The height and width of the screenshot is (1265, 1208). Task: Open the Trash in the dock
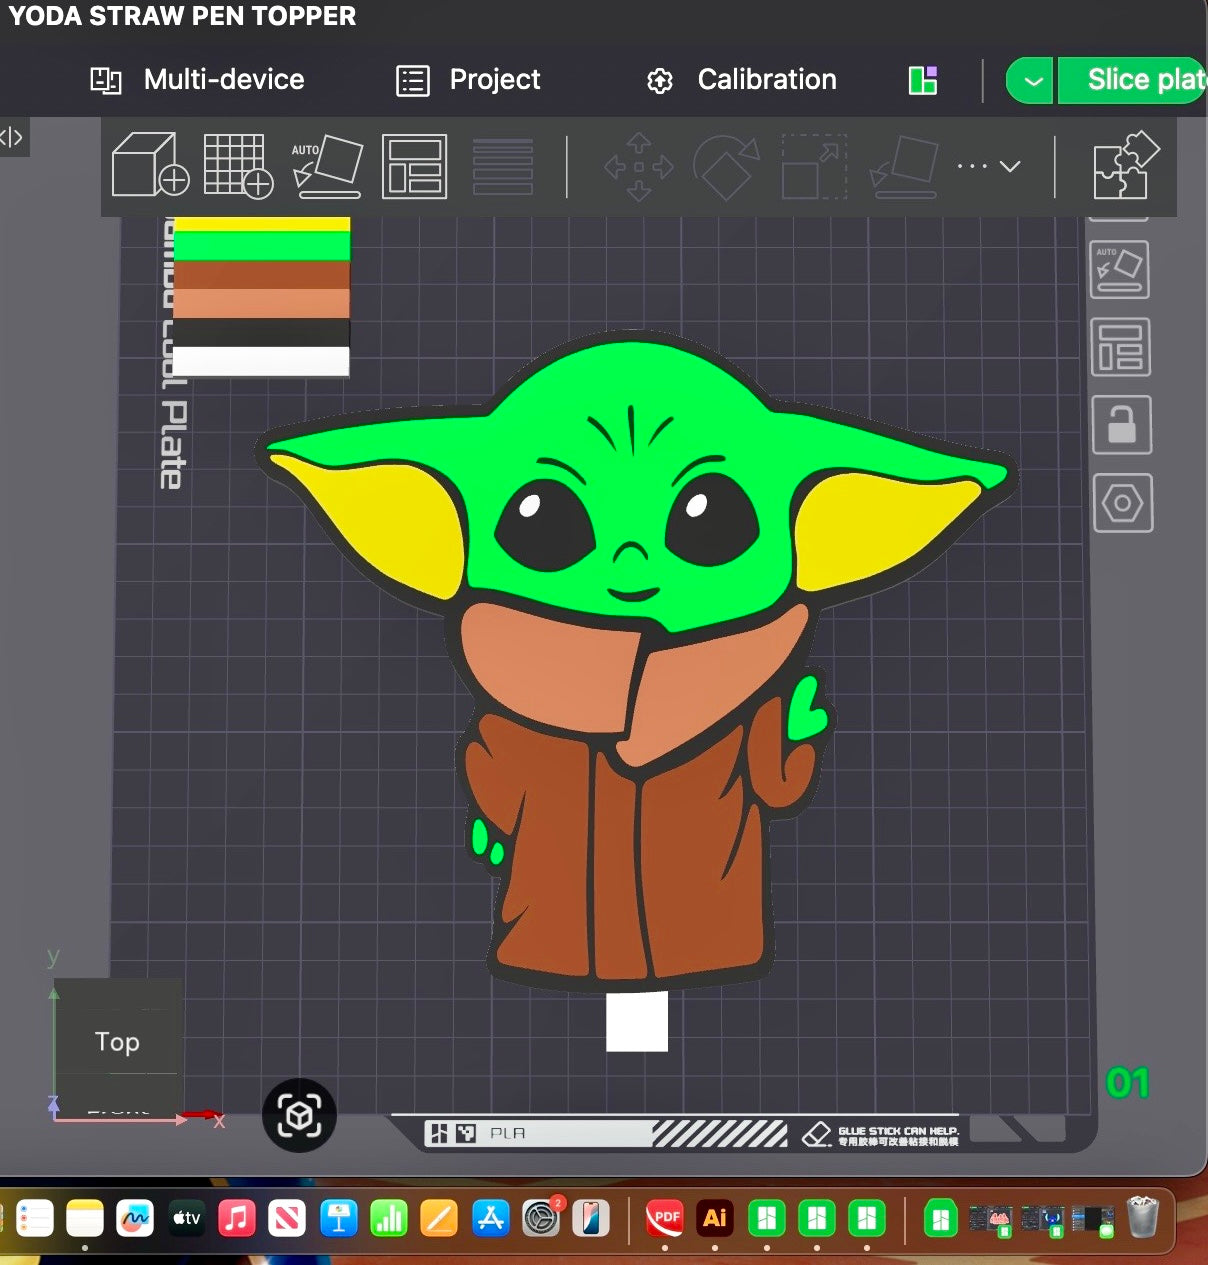[1142, 1217]
